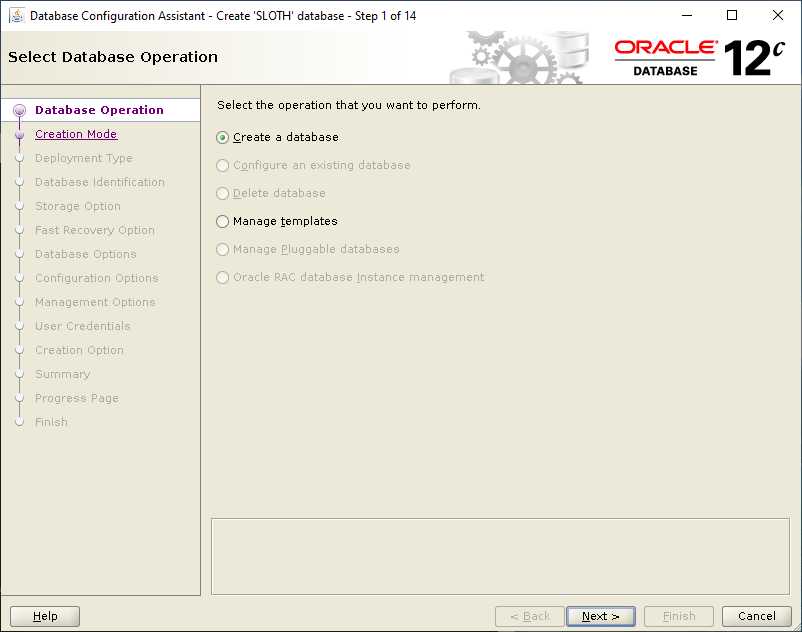The height and width of the screenshot is (632, 802).
Task: Click the empty message area at bottom
Action: pos(500,556)
